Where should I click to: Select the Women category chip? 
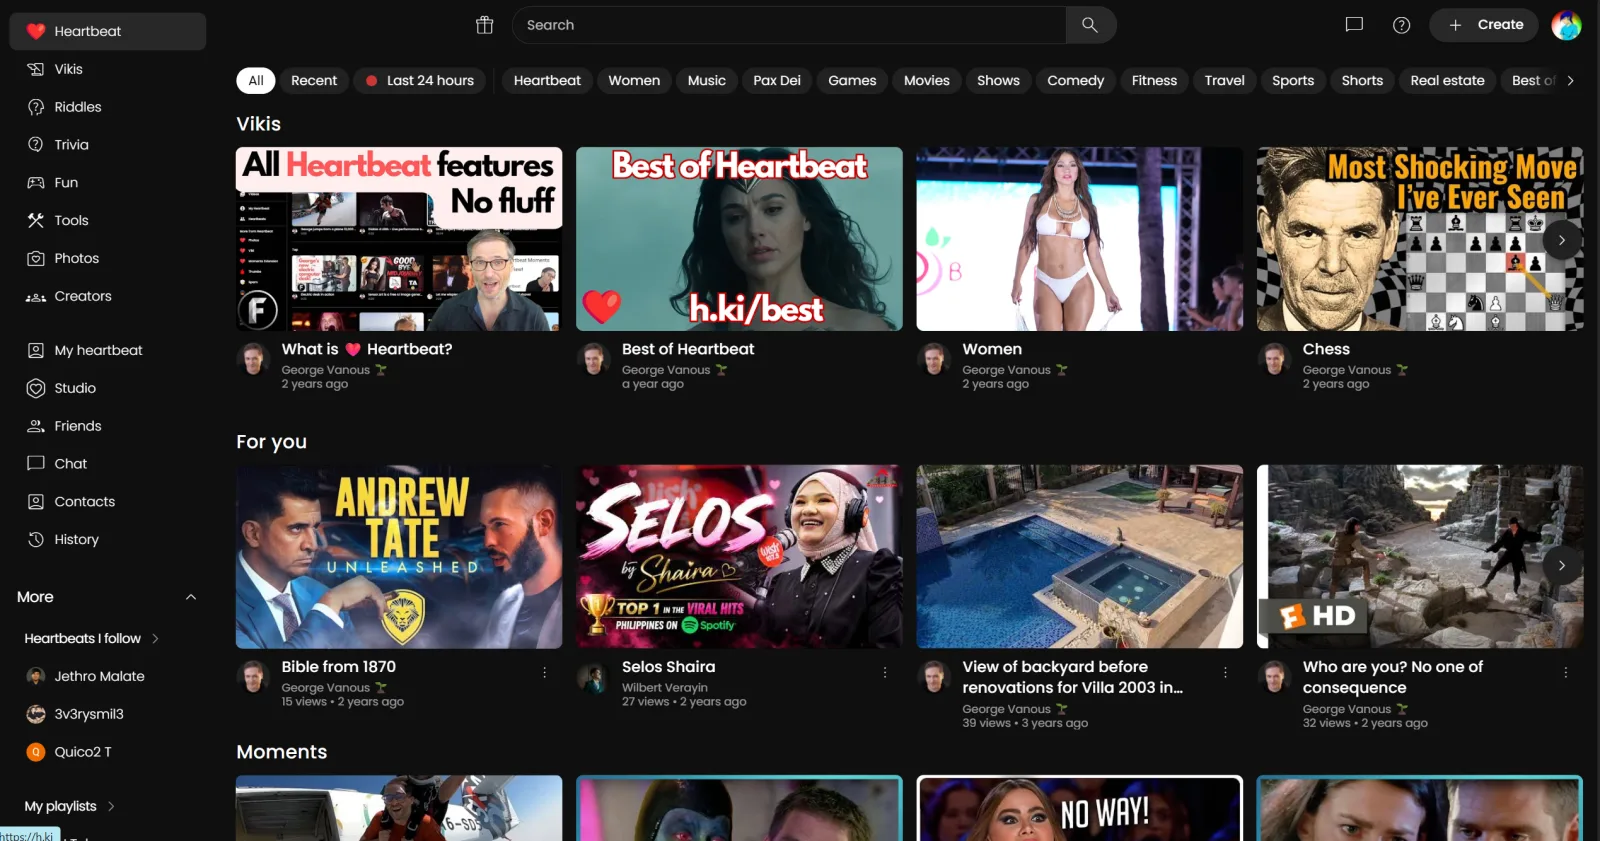(634, 80)
